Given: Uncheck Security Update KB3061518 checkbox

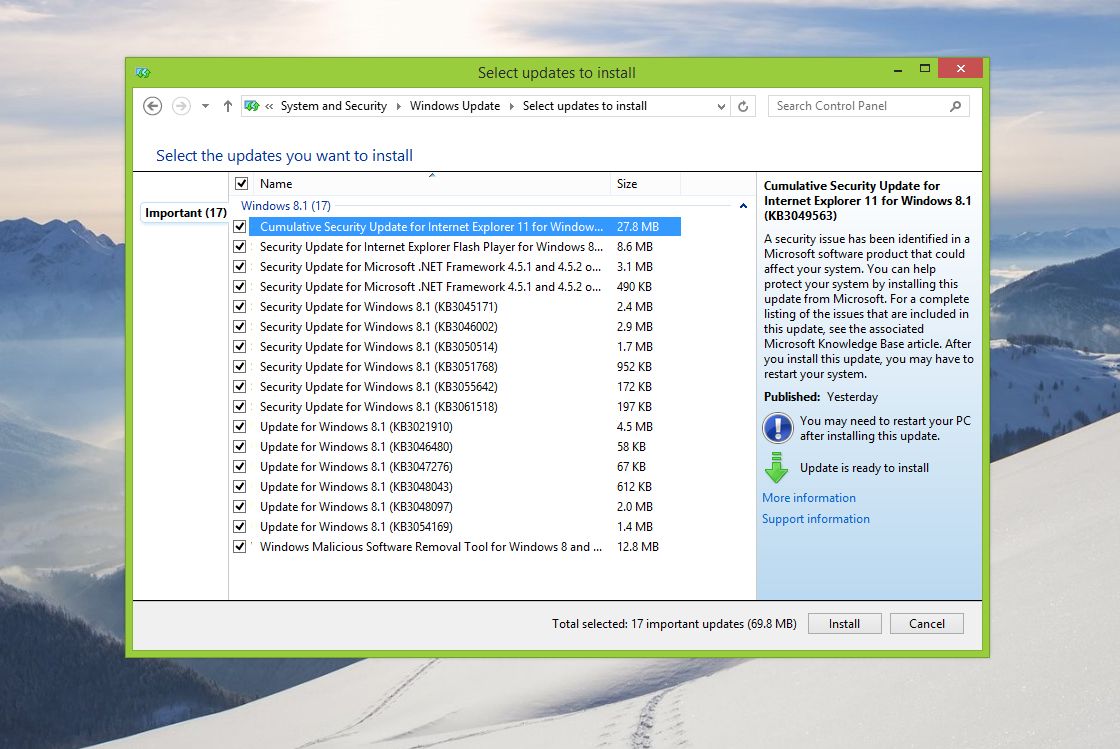Looking at the screenshot, I should click(240, 406).
